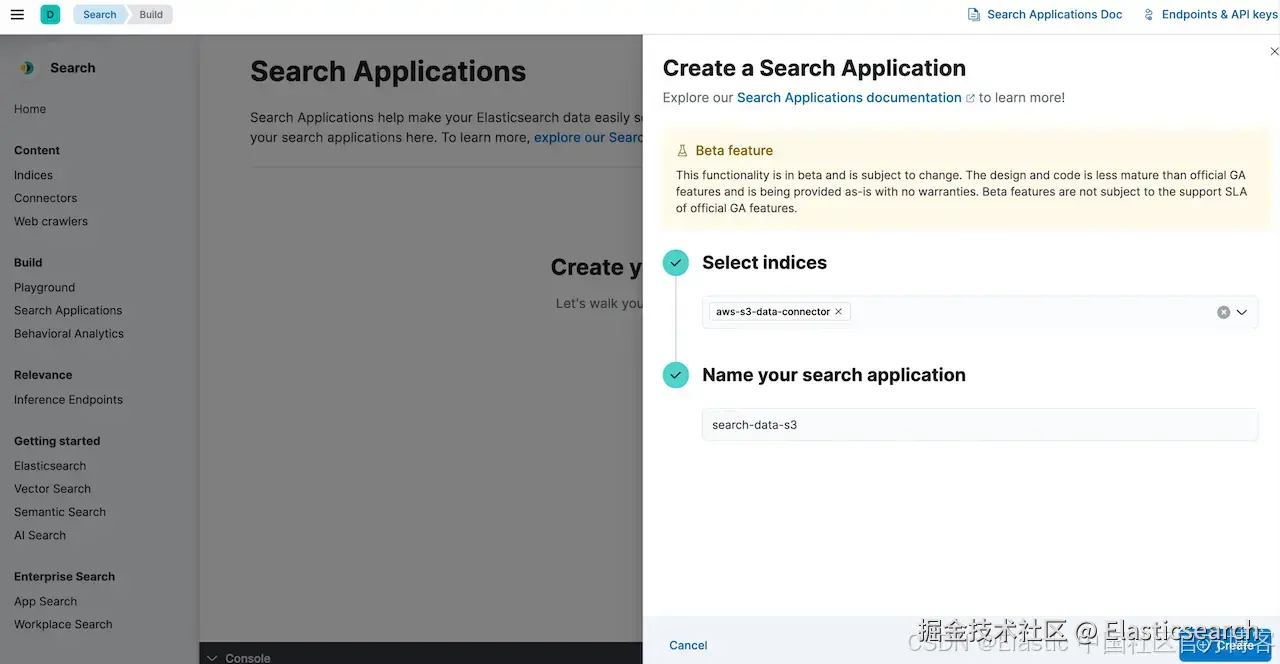Select the Build breadcrumb tab

(151, 14)
